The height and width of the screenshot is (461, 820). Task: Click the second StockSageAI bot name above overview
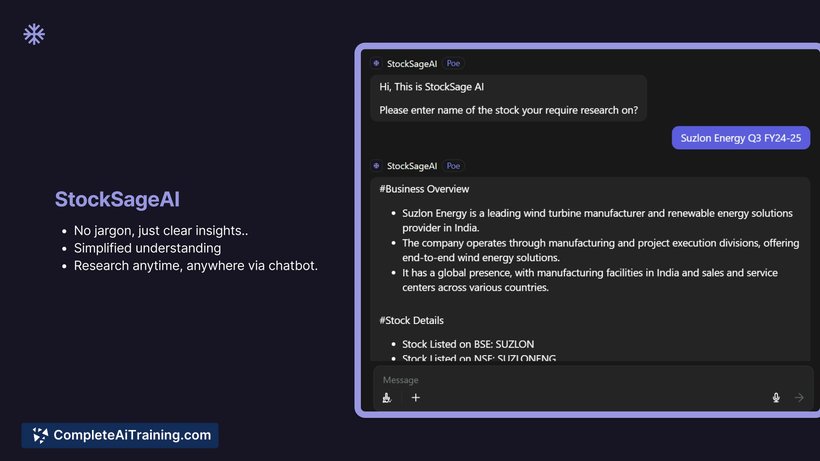(412, 166)
